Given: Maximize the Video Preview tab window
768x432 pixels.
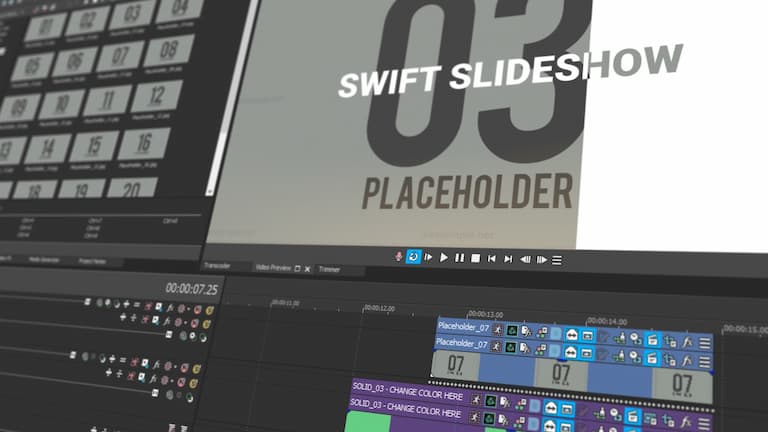Looking at the screenshot, I should (297, 268).
